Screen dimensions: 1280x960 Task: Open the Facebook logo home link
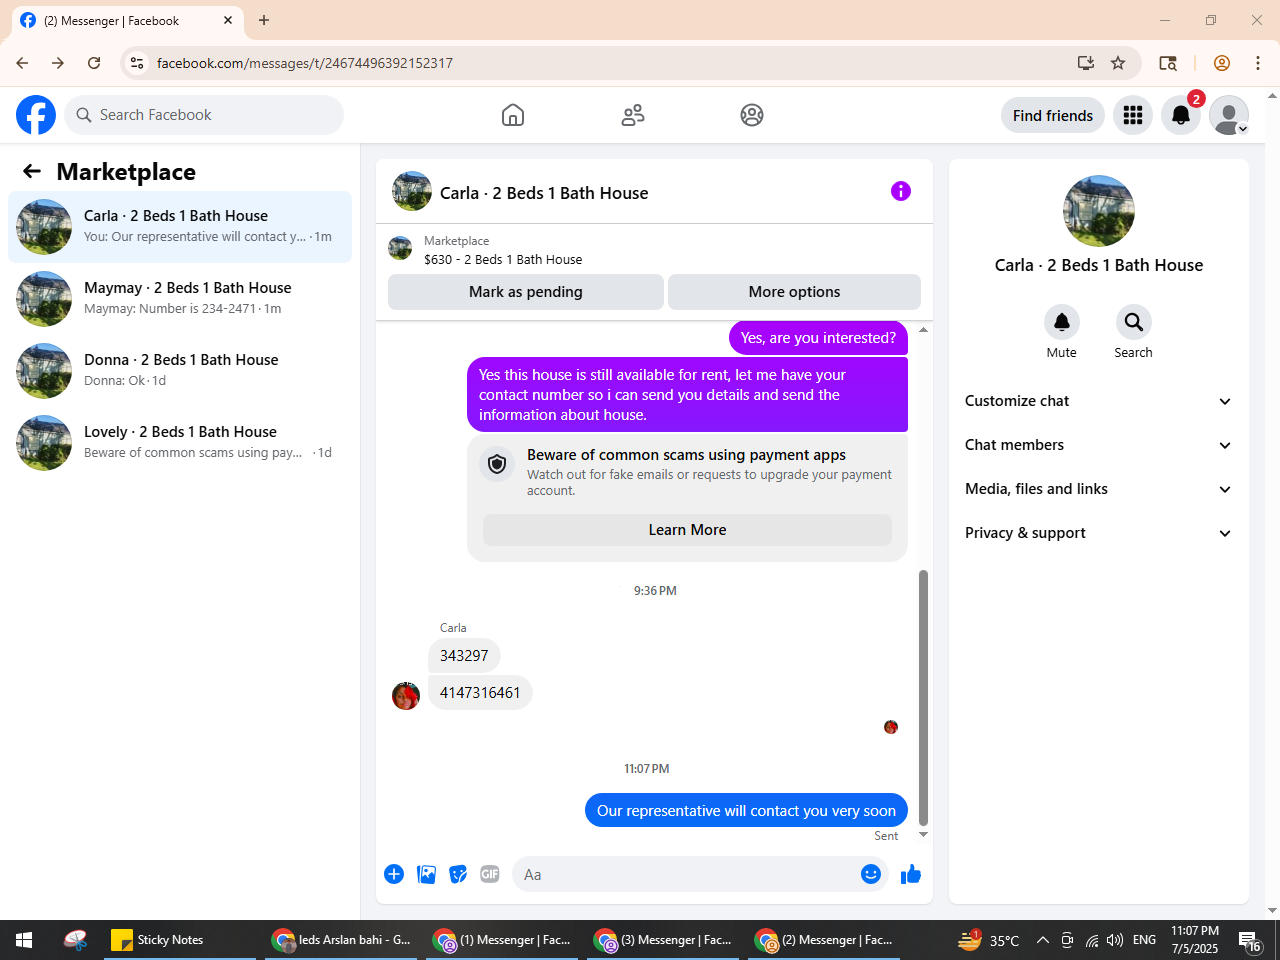36,115
